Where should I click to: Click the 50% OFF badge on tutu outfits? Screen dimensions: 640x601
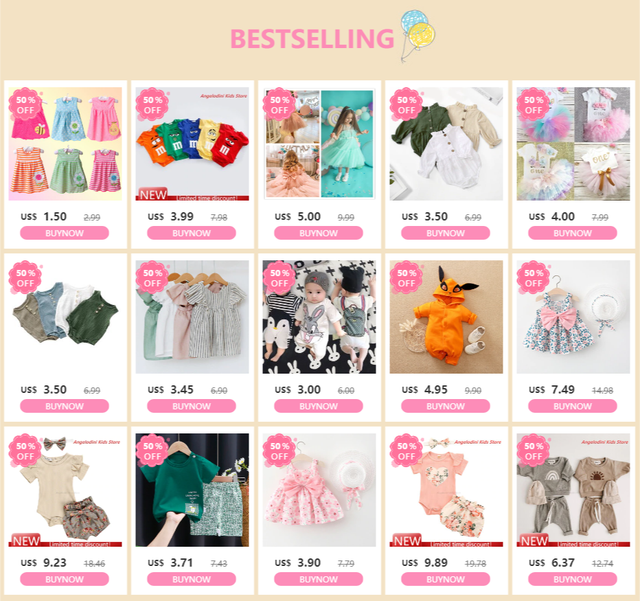(533, 105)
